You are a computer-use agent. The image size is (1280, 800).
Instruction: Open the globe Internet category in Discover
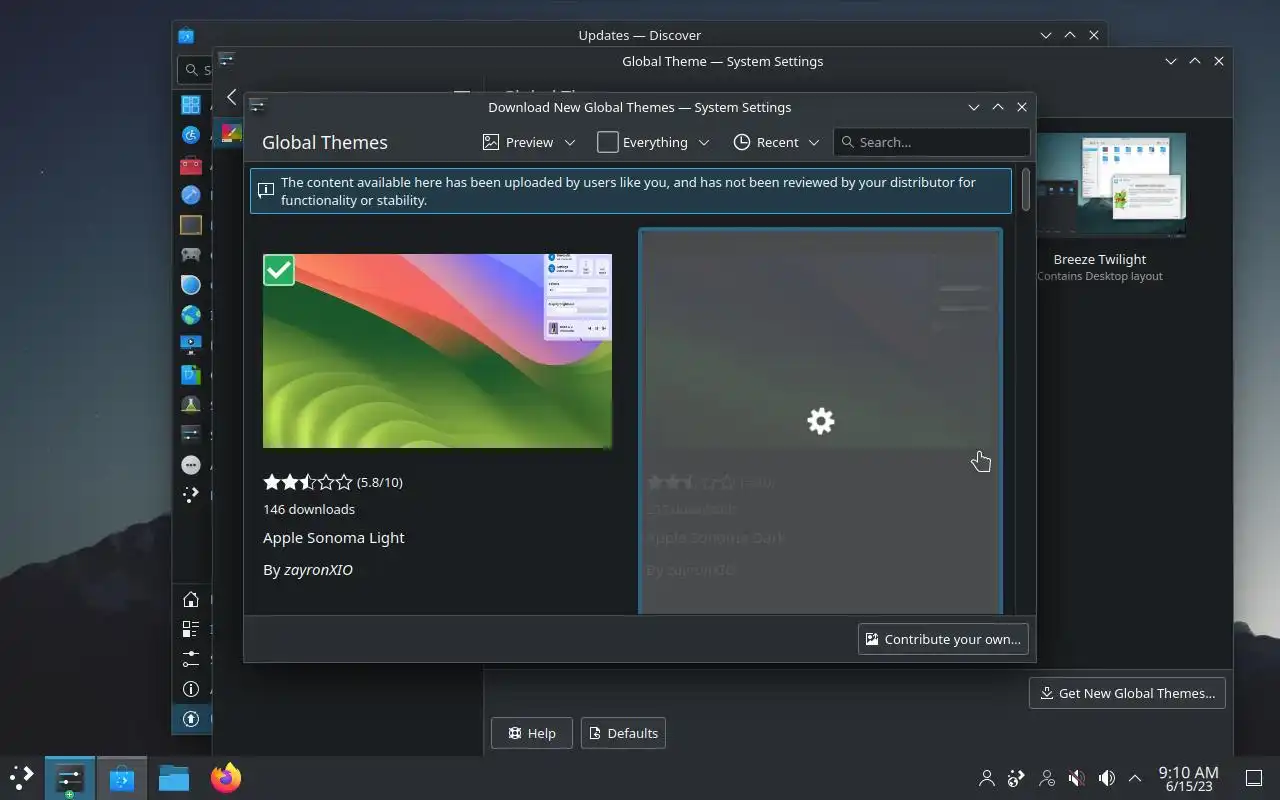(x=191, y=315)
